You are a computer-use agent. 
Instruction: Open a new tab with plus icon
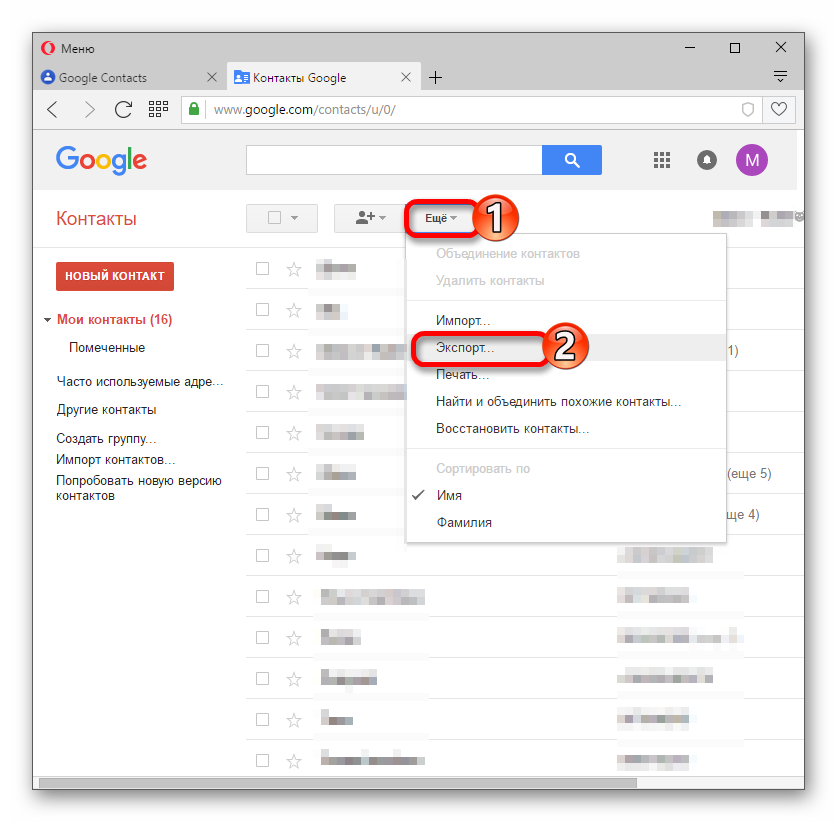(436, 77)
